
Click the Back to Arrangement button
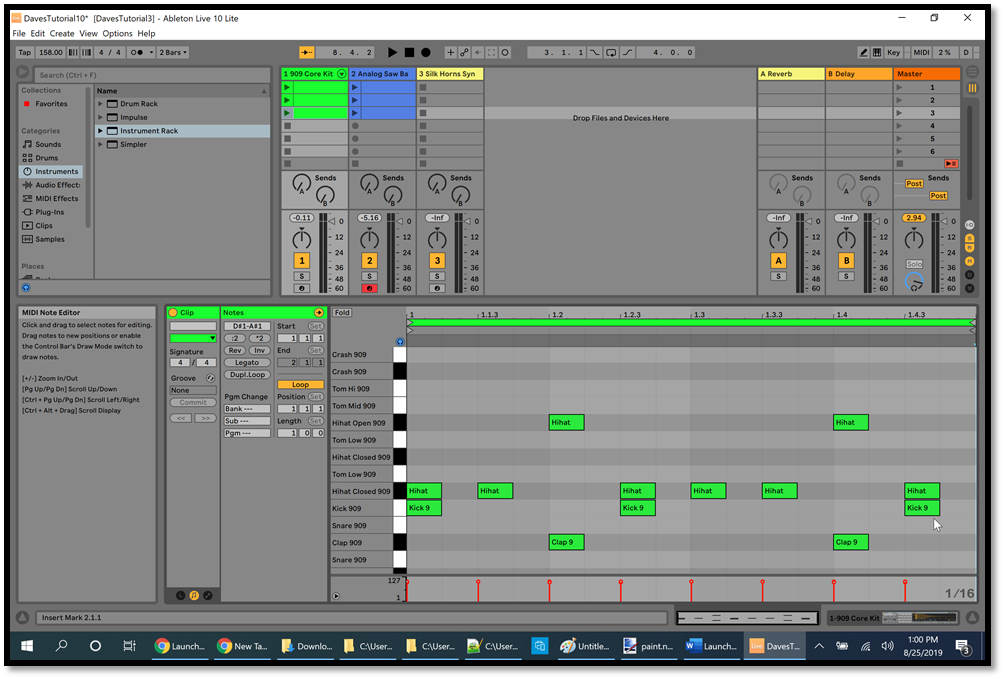[951, 164]
